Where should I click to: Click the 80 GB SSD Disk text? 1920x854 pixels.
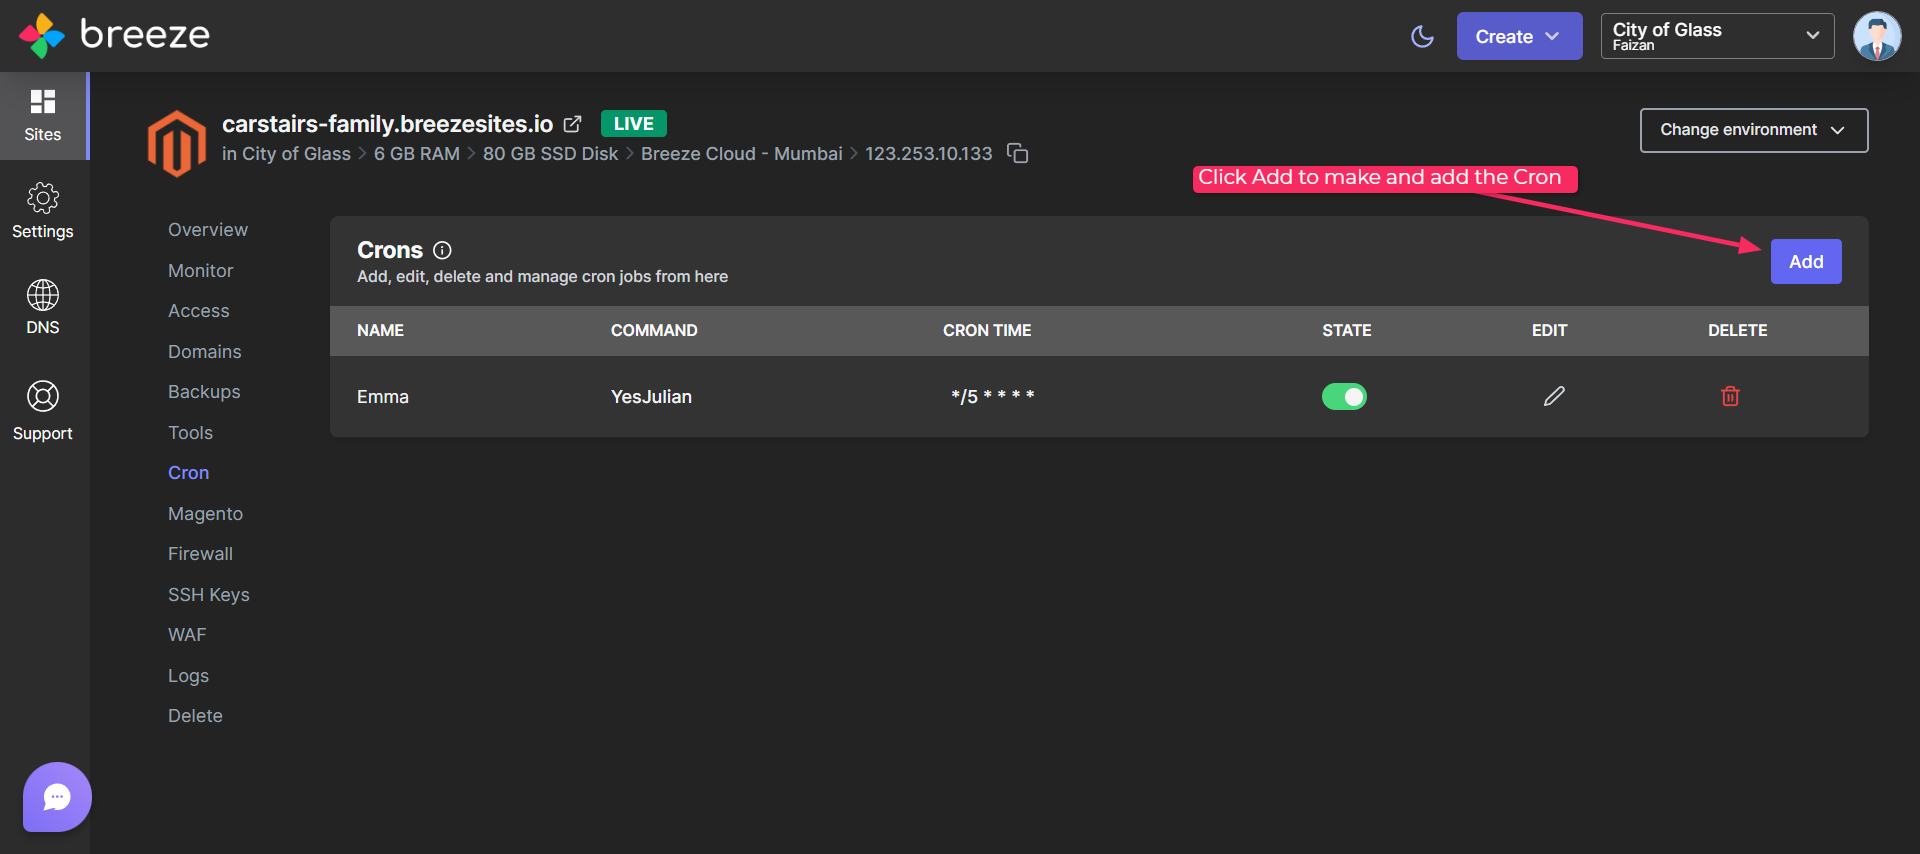pyautogui.click(x=550, y=154)
